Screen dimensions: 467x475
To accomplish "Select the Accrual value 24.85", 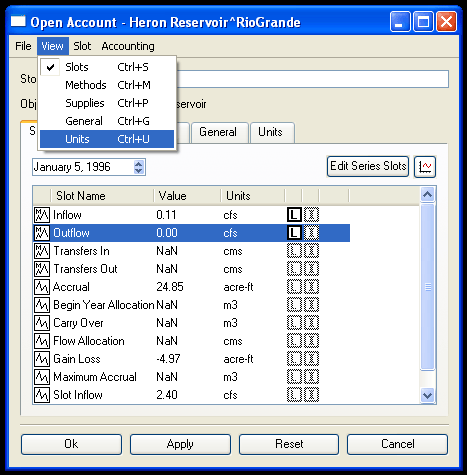I will click(170, 287).
